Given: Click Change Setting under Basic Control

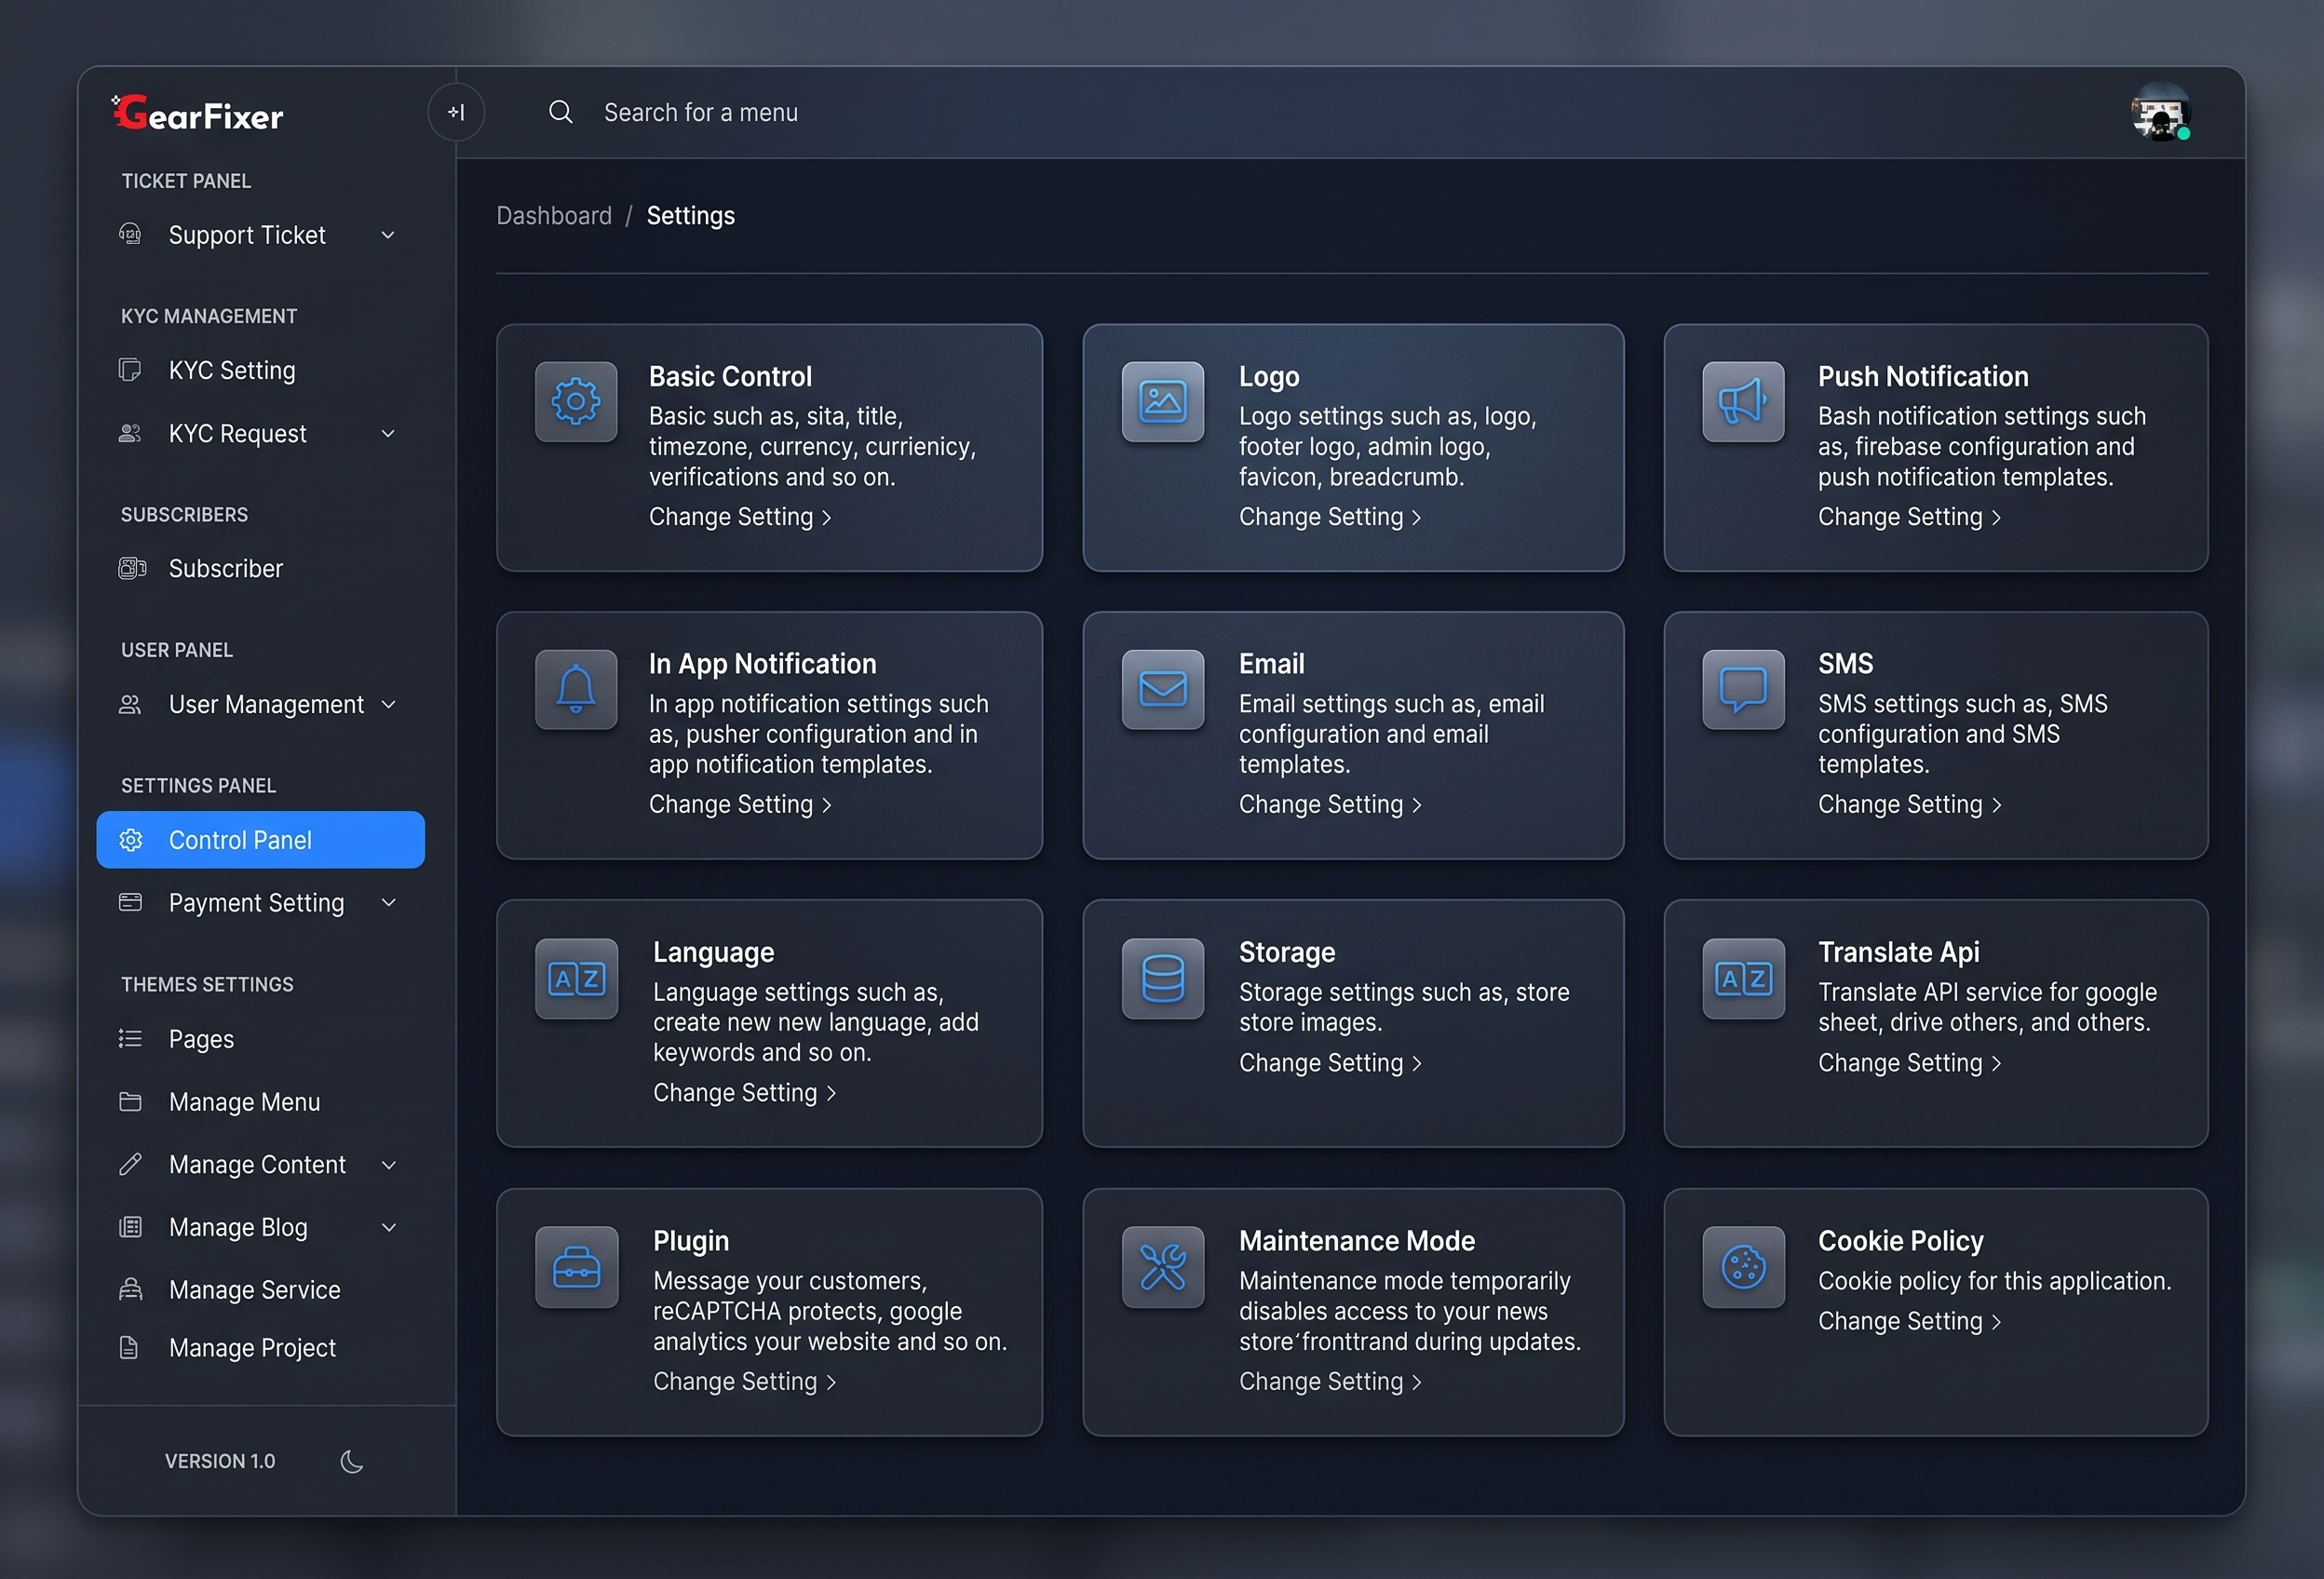Looking at the screenshot, I should tap(740, 517).
